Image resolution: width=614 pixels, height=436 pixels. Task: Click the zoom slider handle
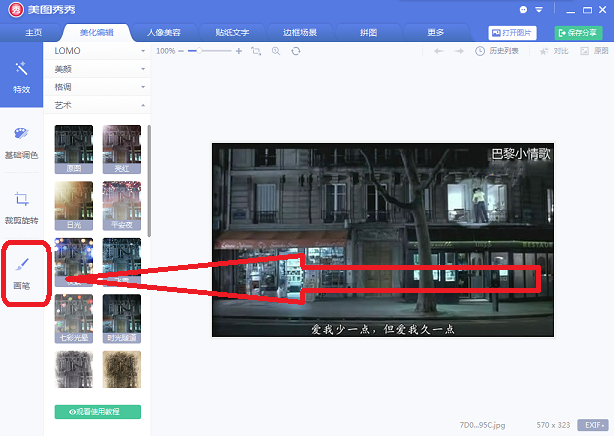pyautogui.click(x=199, y=51)
